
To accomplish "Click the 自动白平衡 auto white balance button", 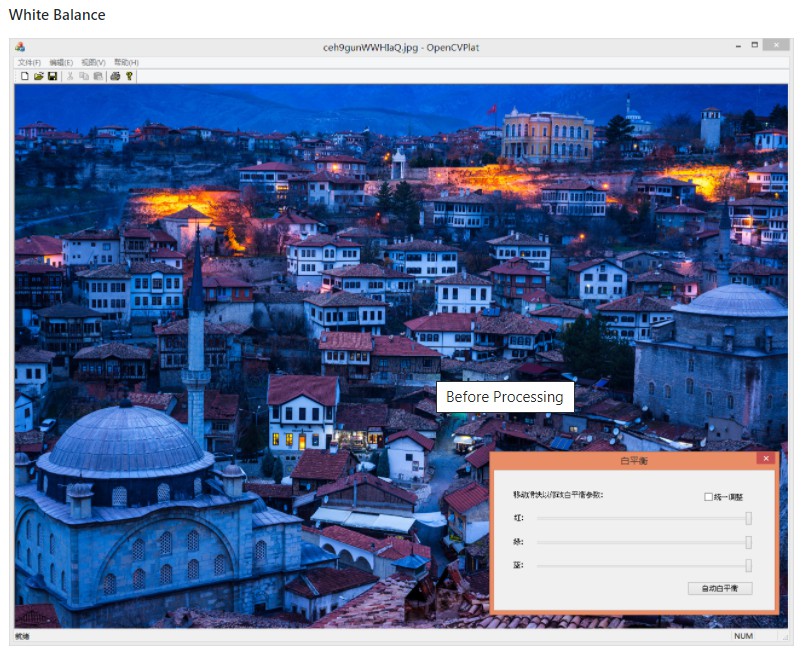I will click(x=720, y=588).
